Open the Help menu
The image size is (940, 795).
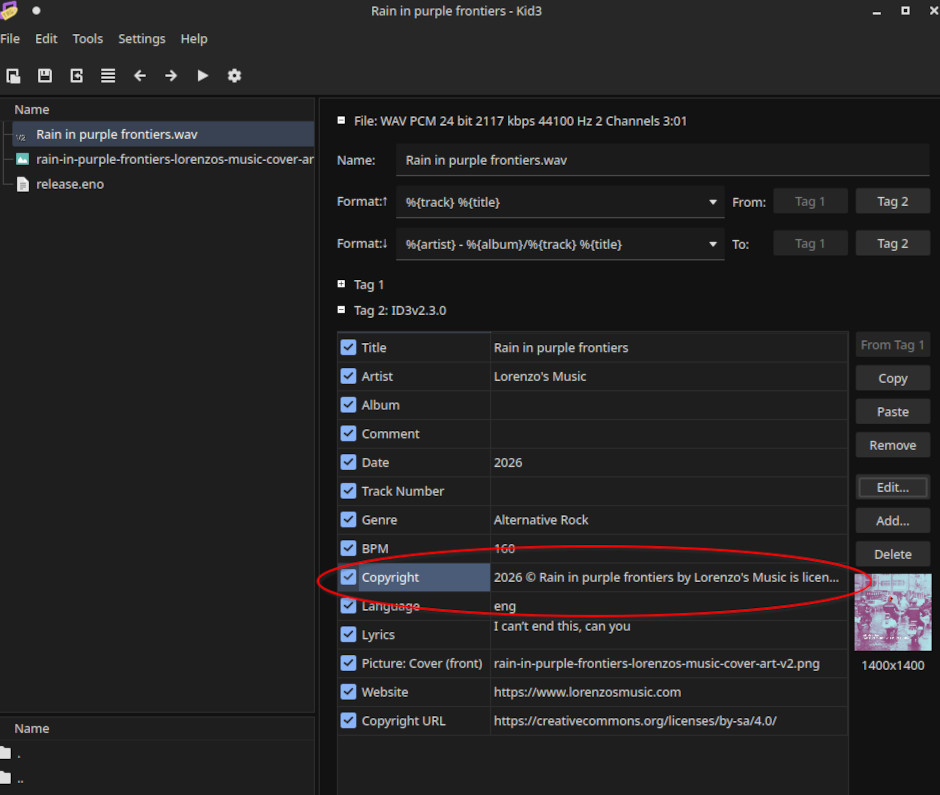pyautogui.click(x=194, y=39)
